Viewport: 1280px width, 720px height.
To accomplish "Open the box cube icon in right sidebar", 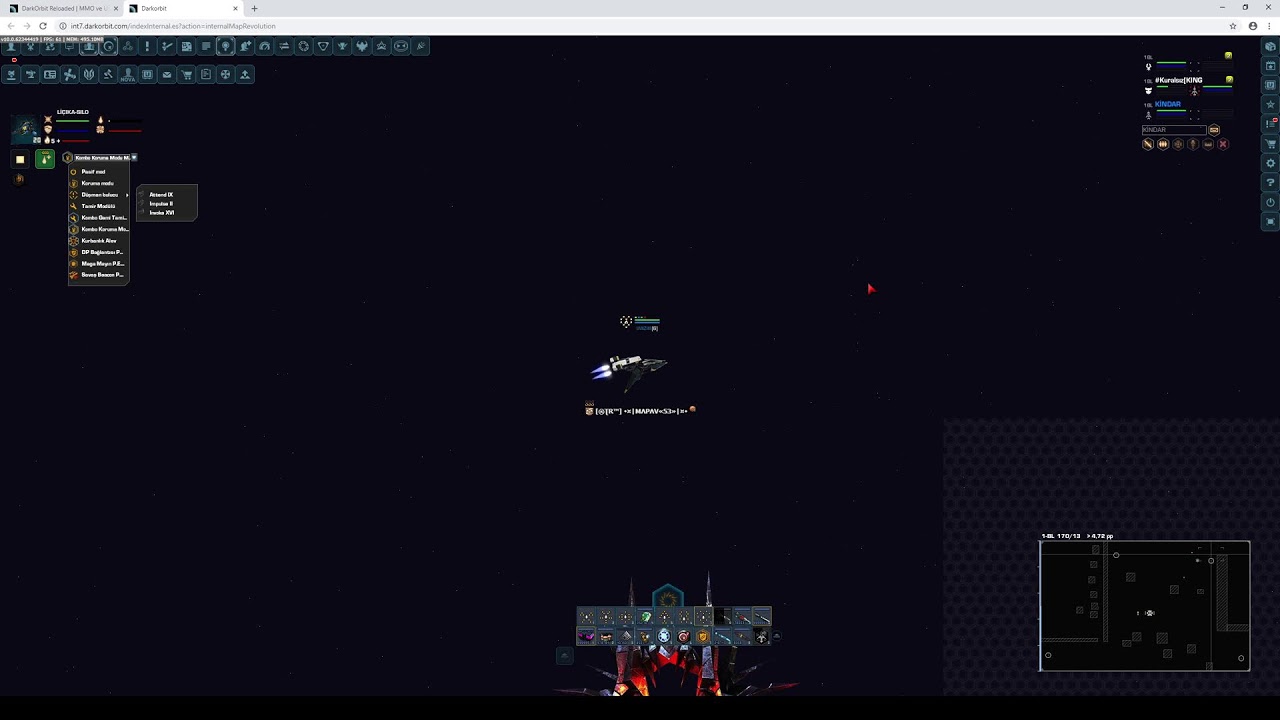I will 1271,46.
